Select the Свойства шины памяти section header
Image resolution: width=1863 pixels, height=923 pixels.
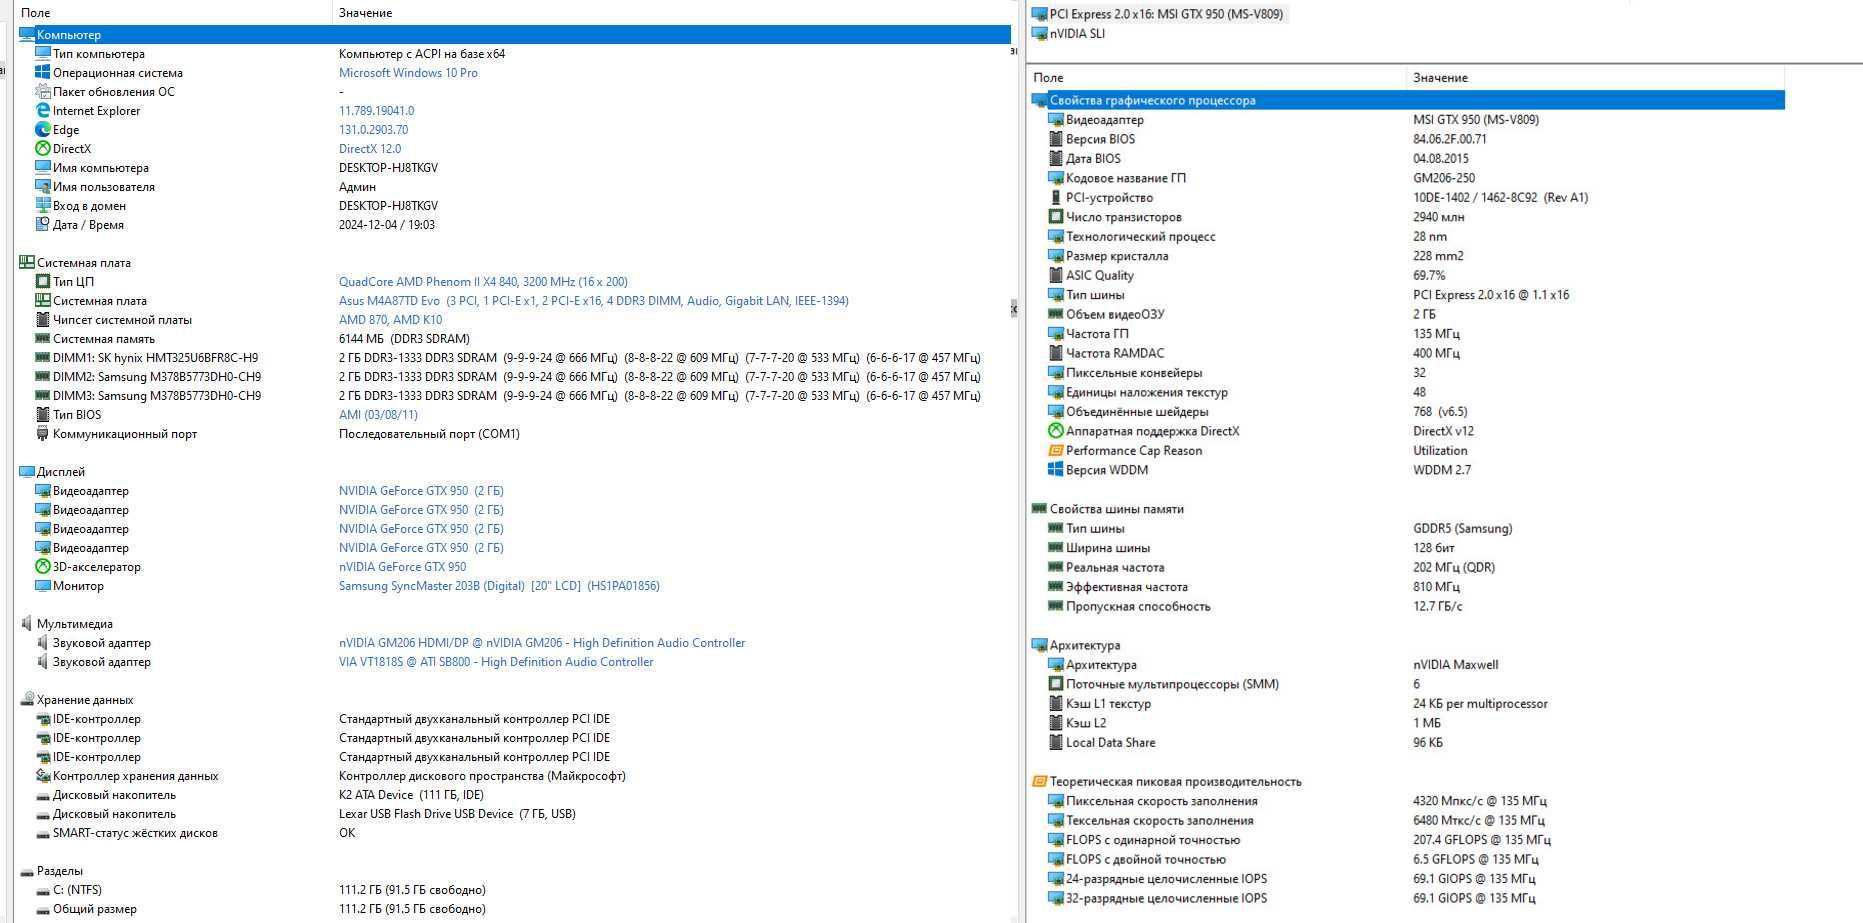(1116, 508)
